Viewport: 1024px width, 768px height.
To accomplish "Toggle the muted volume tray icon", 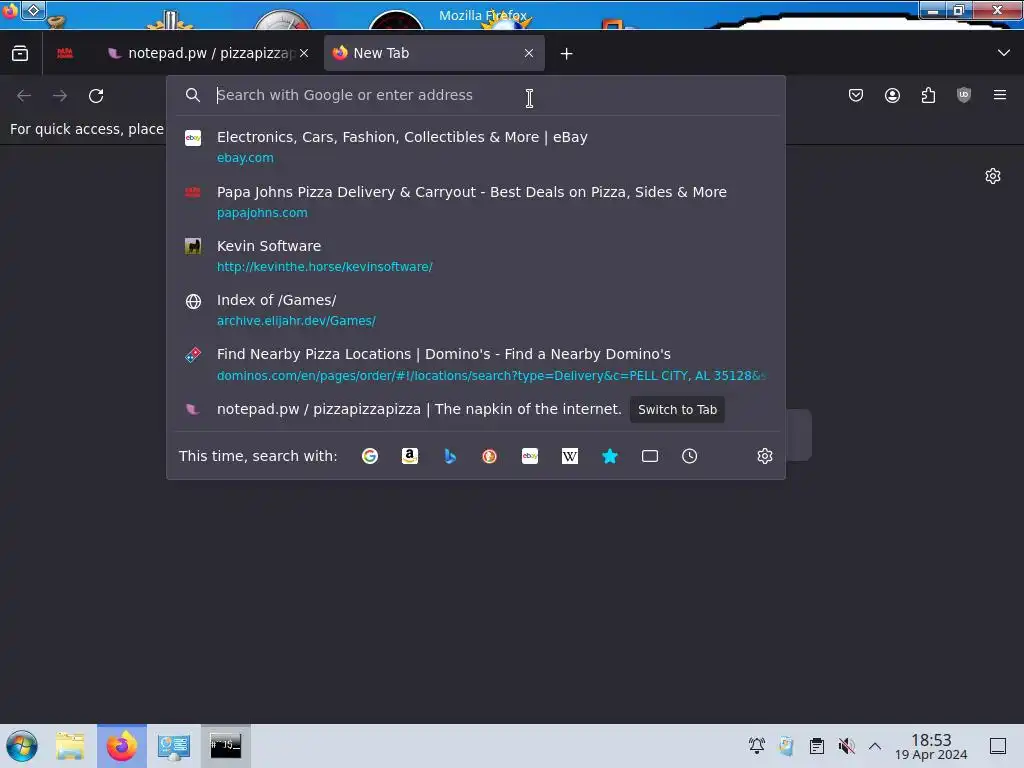I will 846,746.
